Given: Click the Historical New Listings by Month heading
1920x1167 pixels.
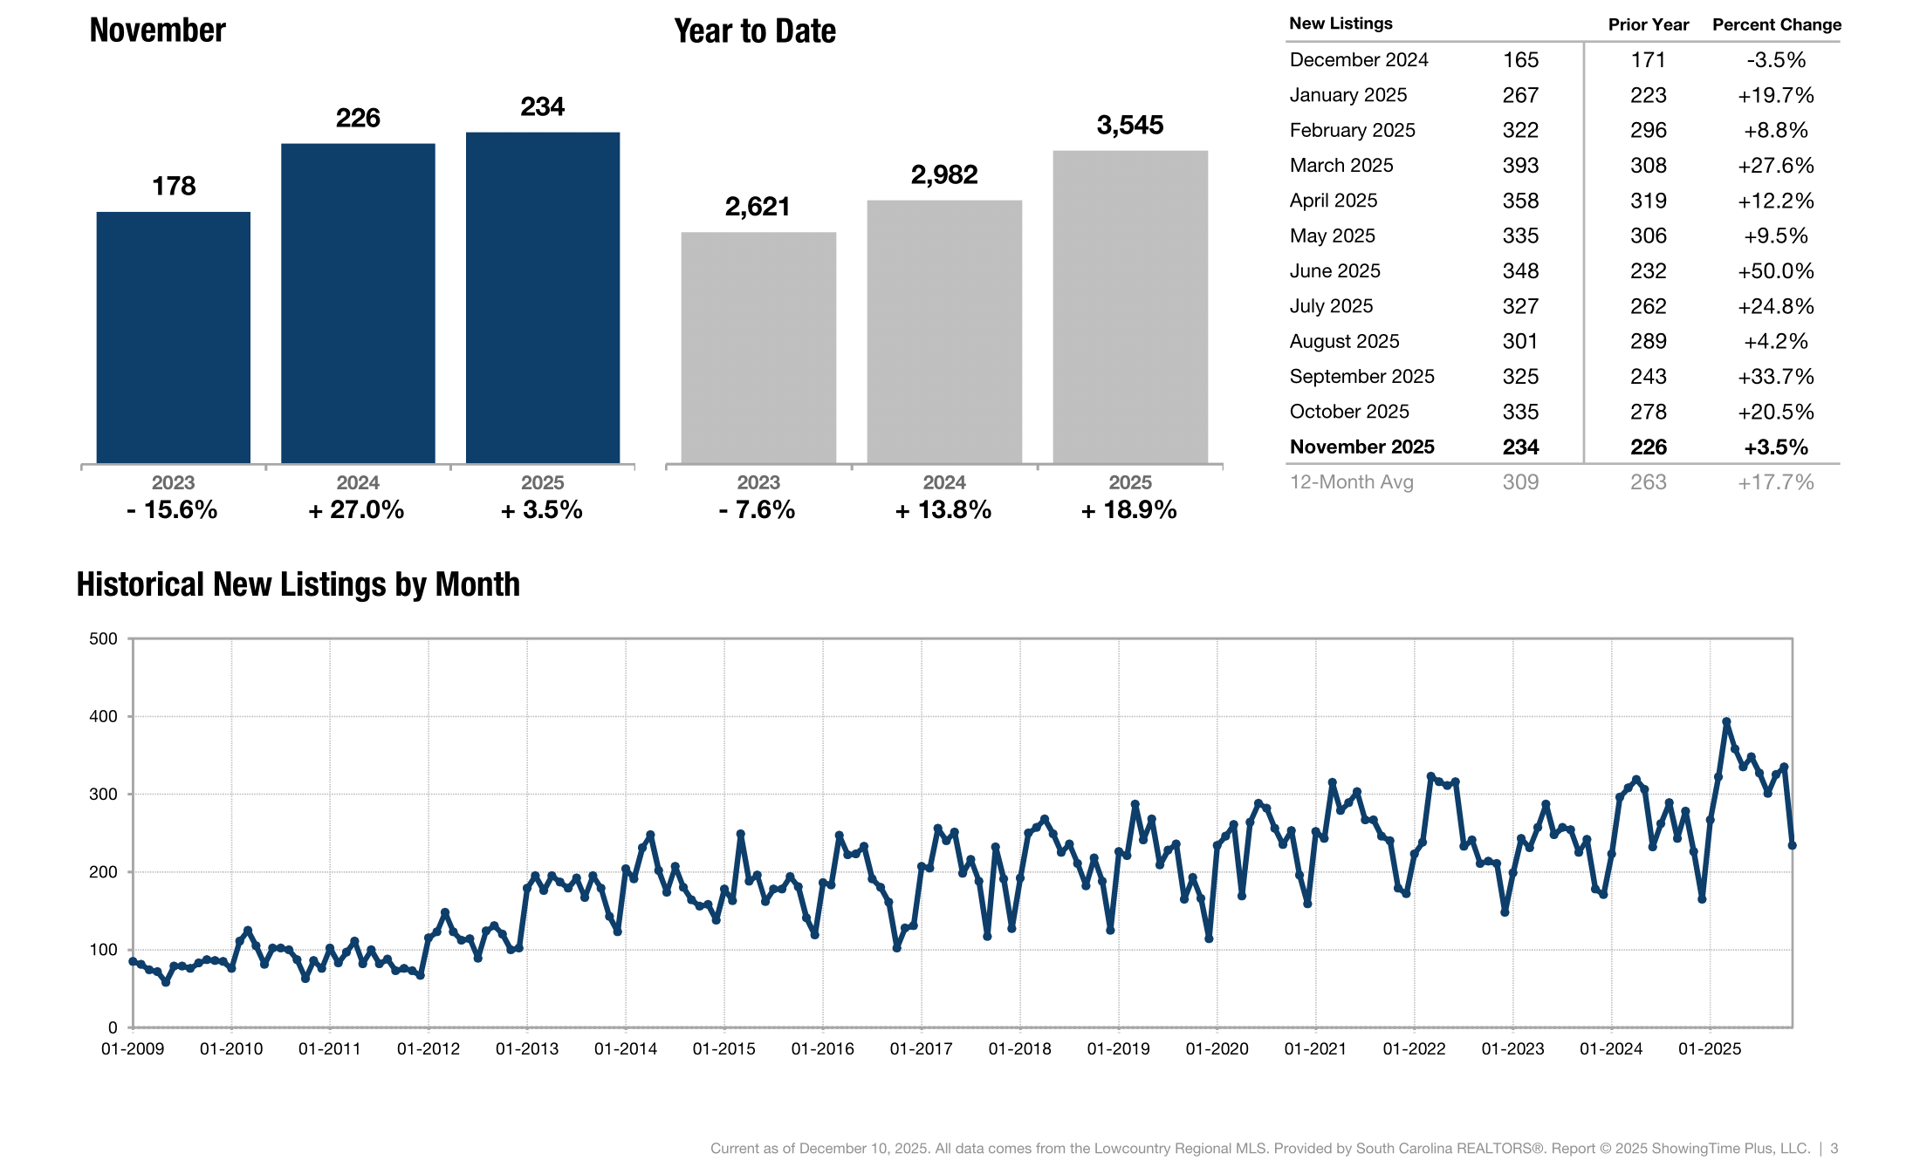Looking at the screenshot, I should tap(298, 584).
